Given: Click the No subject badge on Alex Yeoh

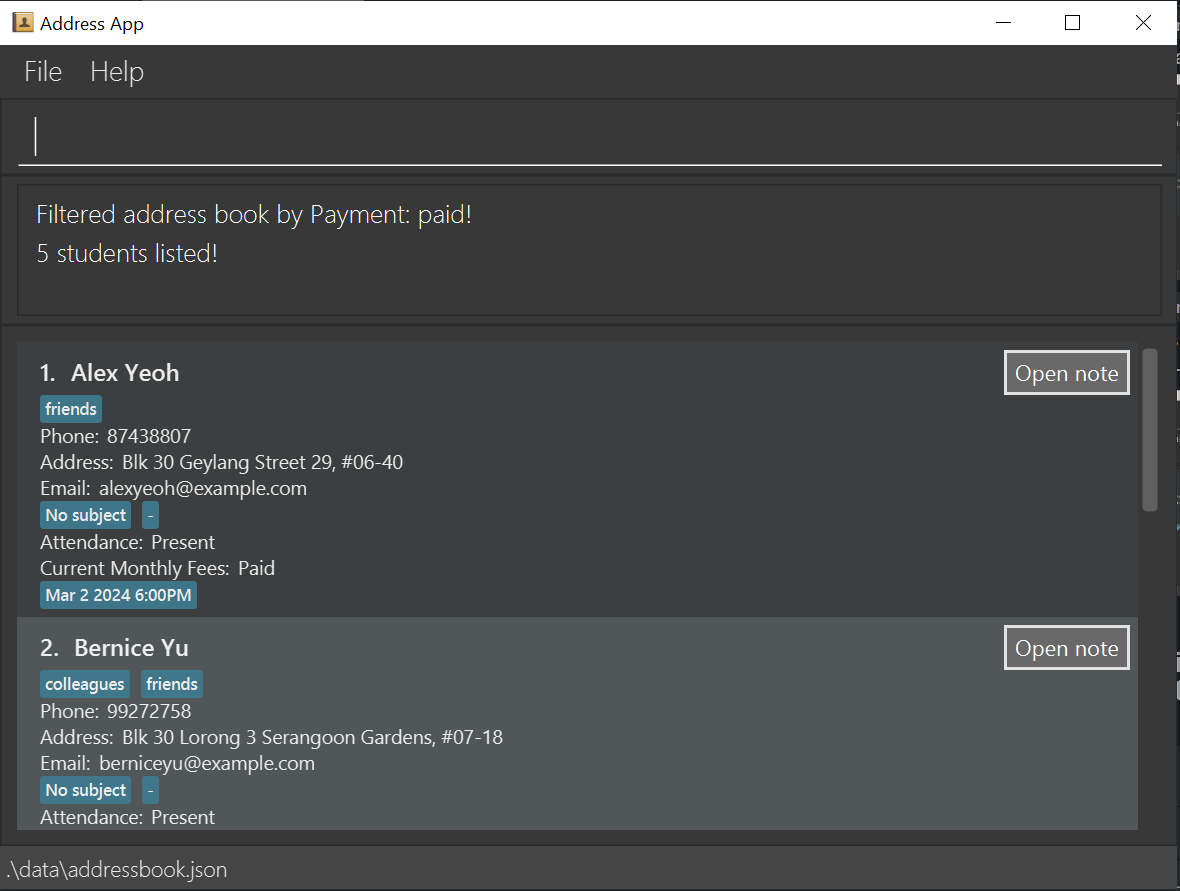Looking at the screenshot, I should coord(85,514).
